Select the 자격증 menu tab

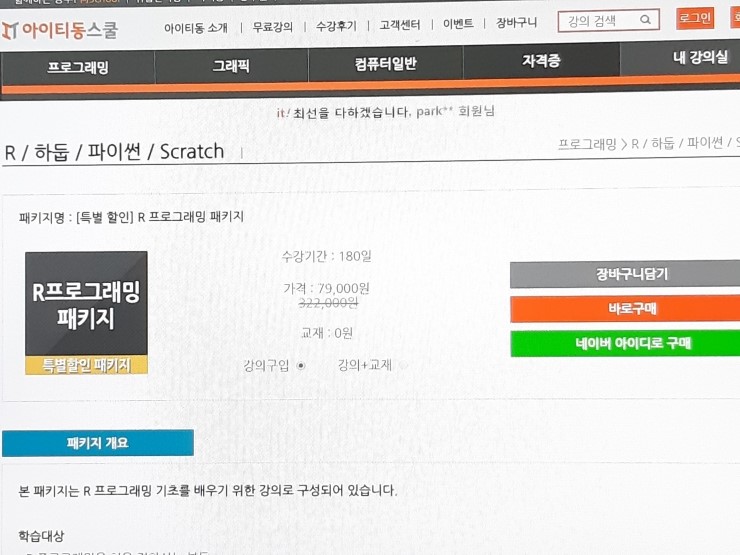(x=541, y=60)
